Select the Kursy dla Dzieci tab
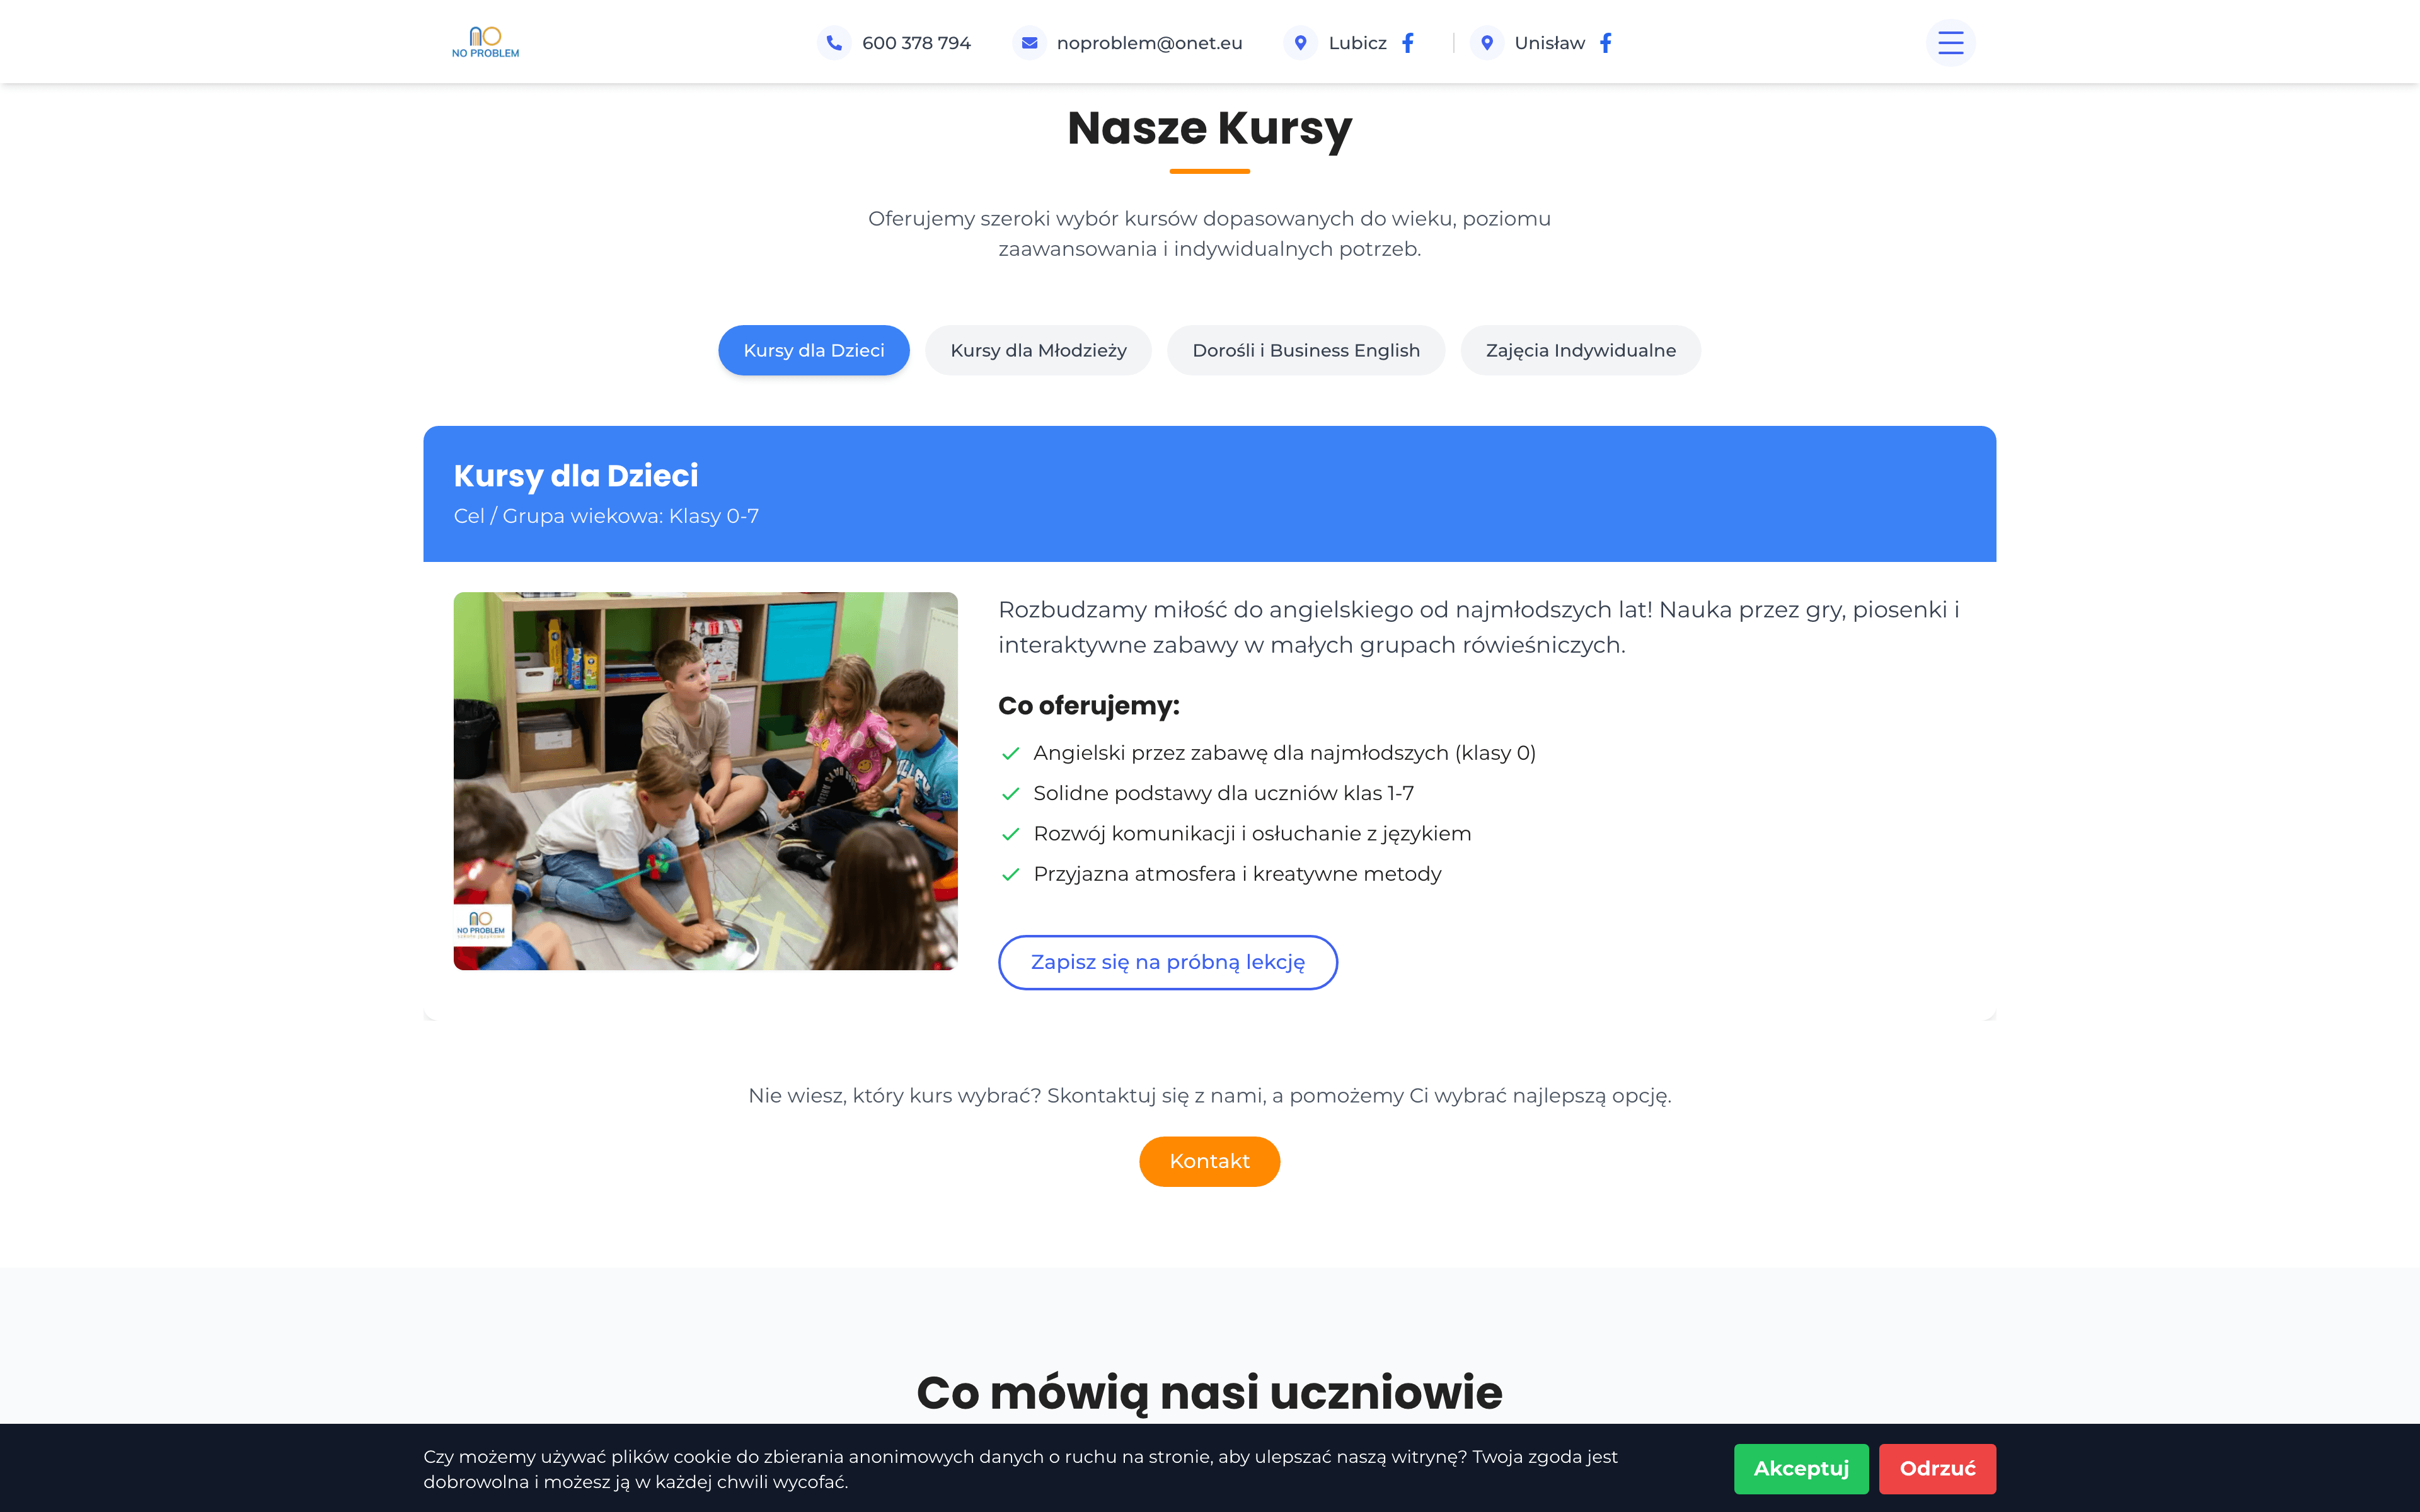The height and width of the screenshot is (1512, 2420). point(814,350)
